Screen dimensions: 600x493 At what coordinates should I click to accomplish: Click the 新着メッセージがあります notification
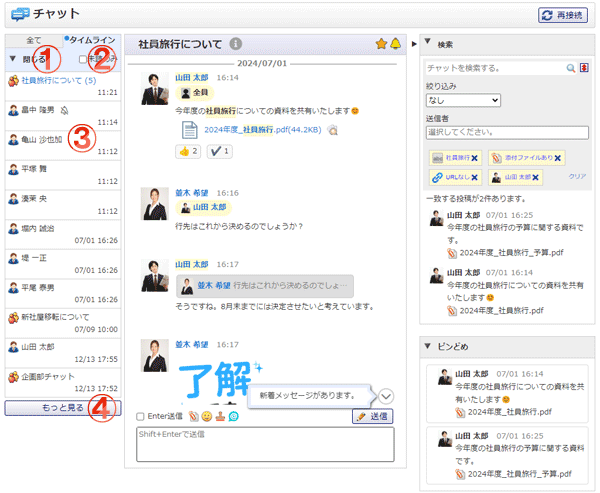[308, 395]
